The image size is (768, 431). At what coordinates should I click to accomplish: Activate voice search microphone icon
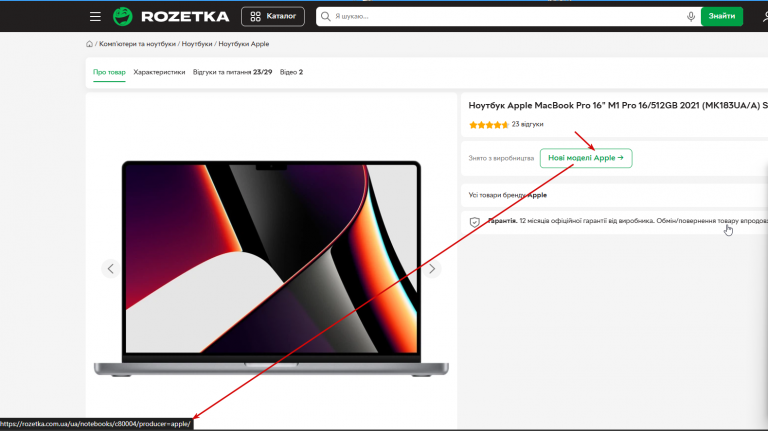[x=691, y=17]
